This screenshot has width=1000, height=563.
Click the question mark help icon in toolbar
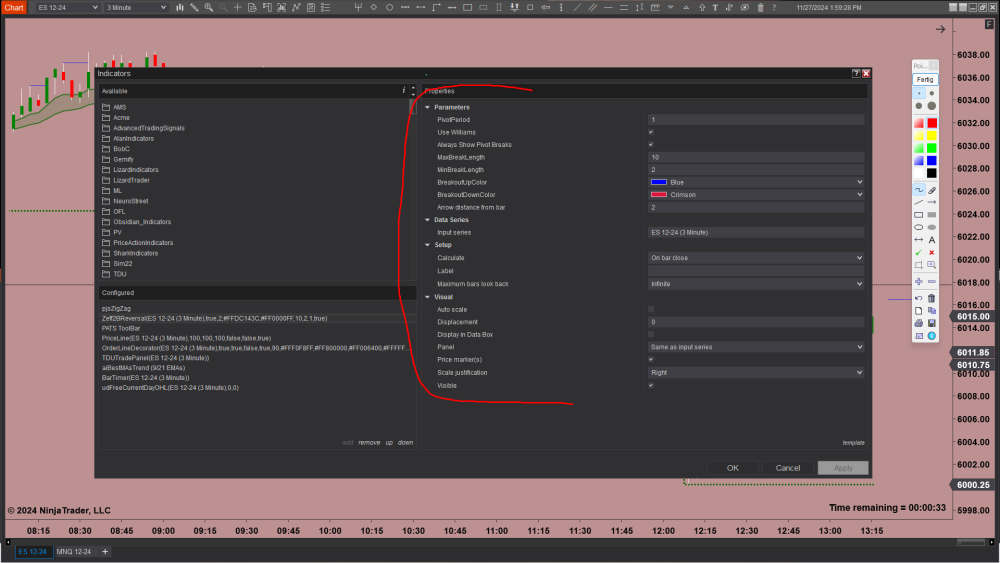774,8
